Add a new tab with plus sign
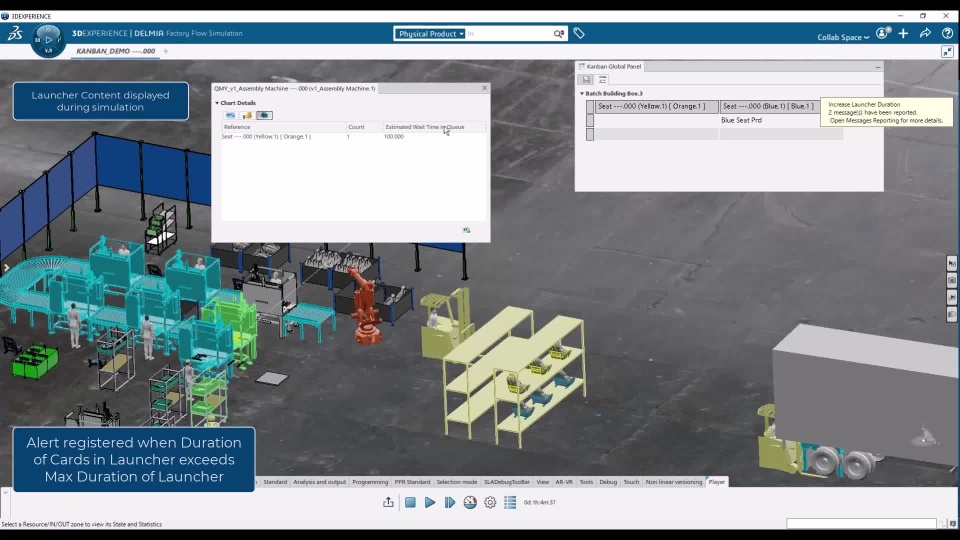Viewport: 960px width, 540px height. (x=165, y=51)
